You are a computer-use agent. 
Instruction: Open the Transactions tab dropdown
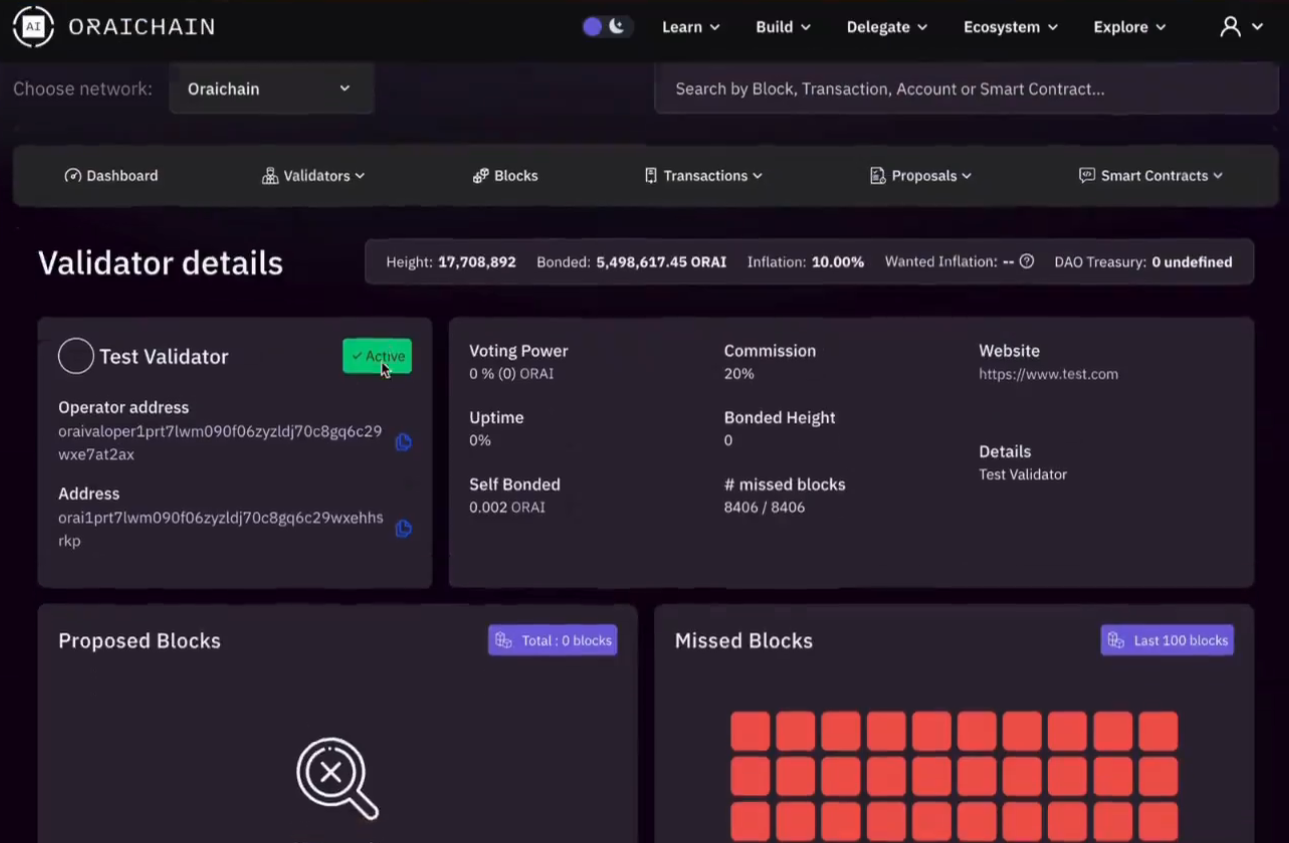point(704,175)
